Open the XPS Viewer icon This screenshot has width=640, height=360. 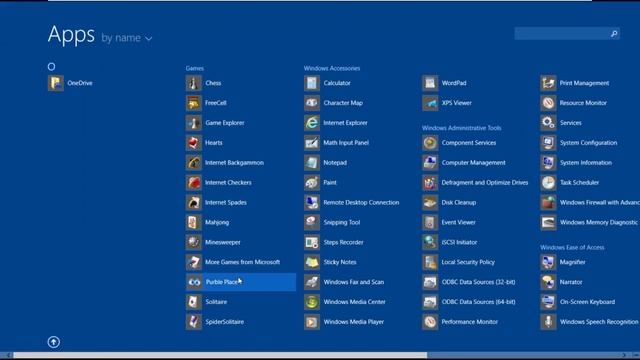point(430,103)
